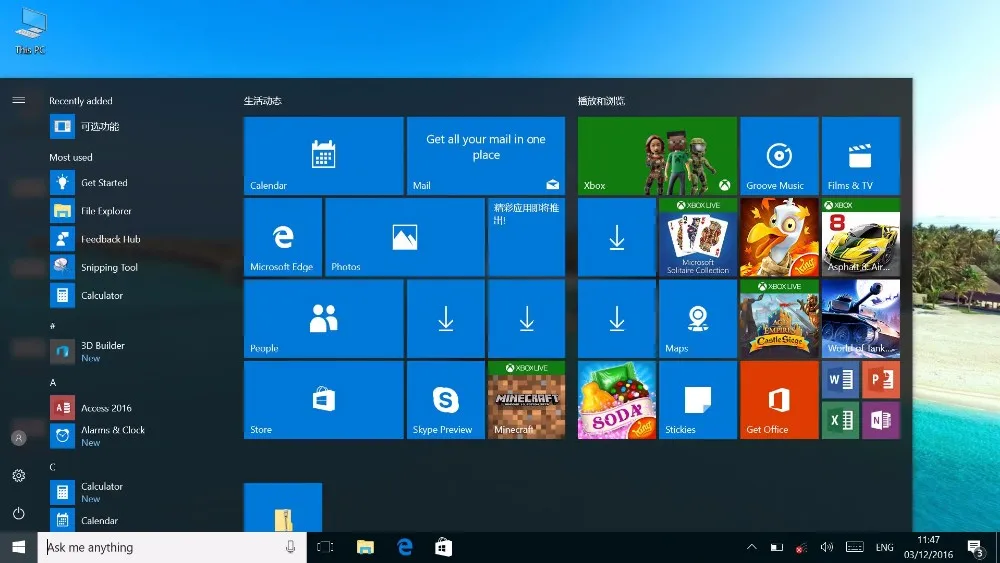Open the World of Tanks tile
Screen dimensions: 1000x563
point(860,319)
